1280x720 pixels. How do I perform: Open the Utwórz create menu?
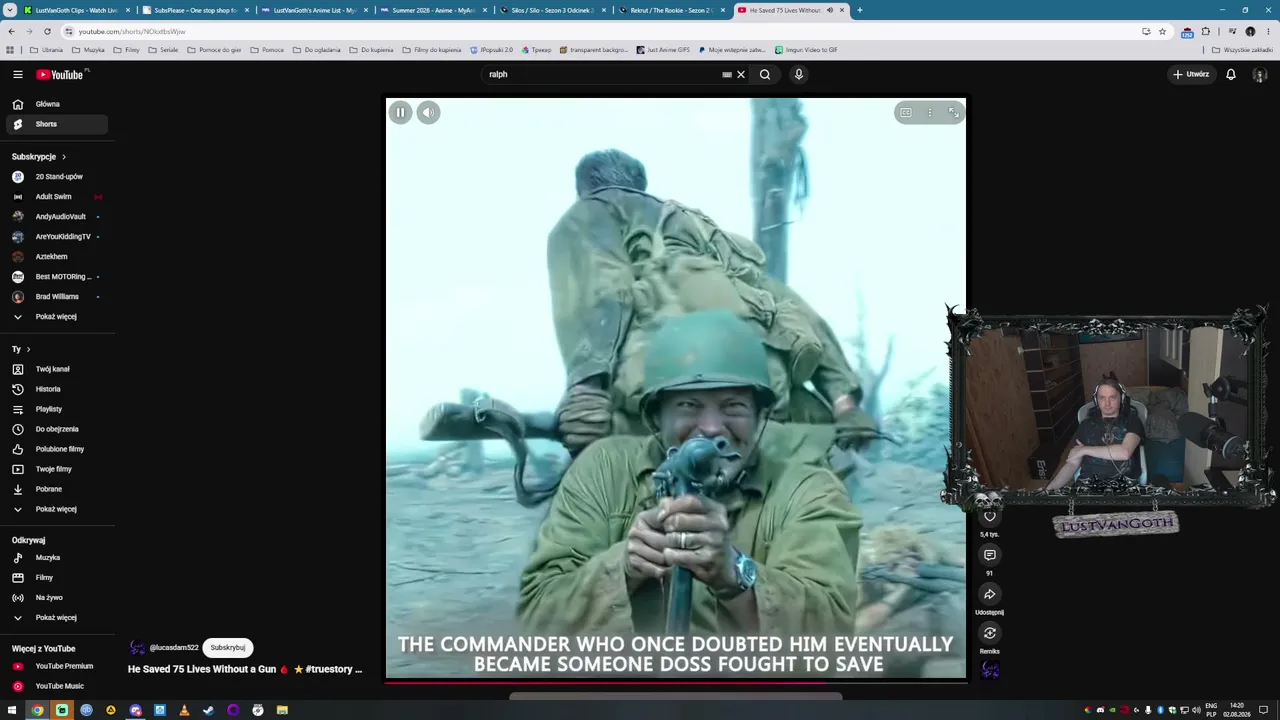[x=1191, y=74]
